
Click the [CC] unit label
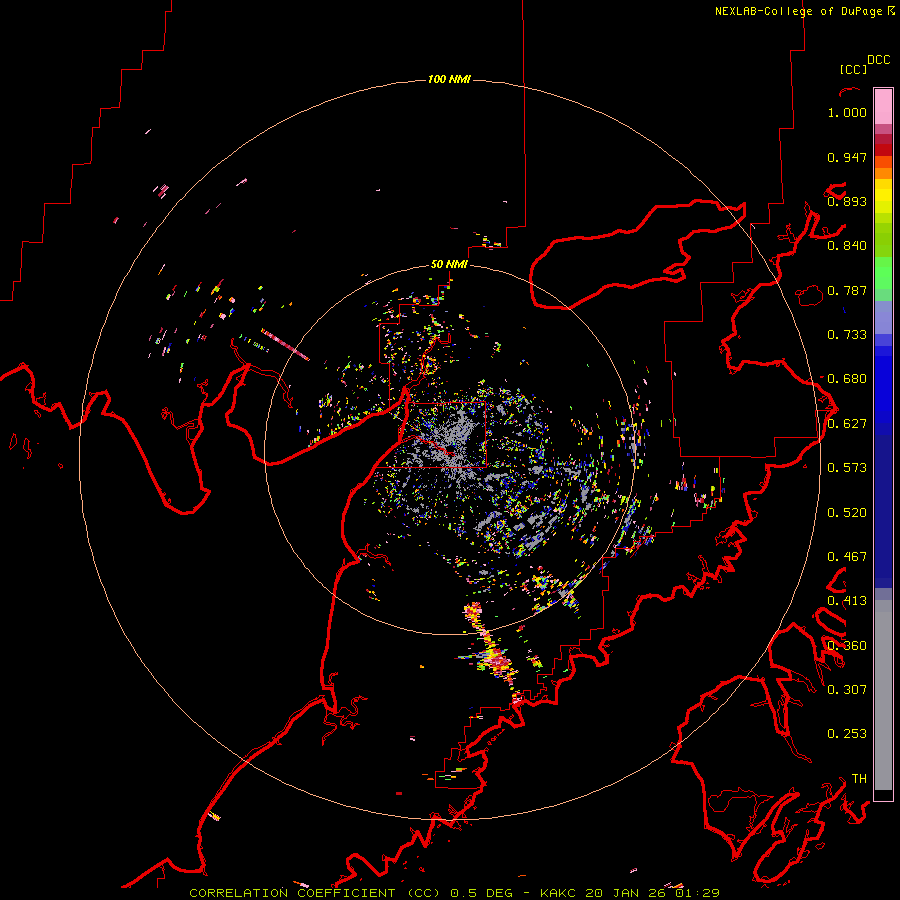[x=853, y=69]
